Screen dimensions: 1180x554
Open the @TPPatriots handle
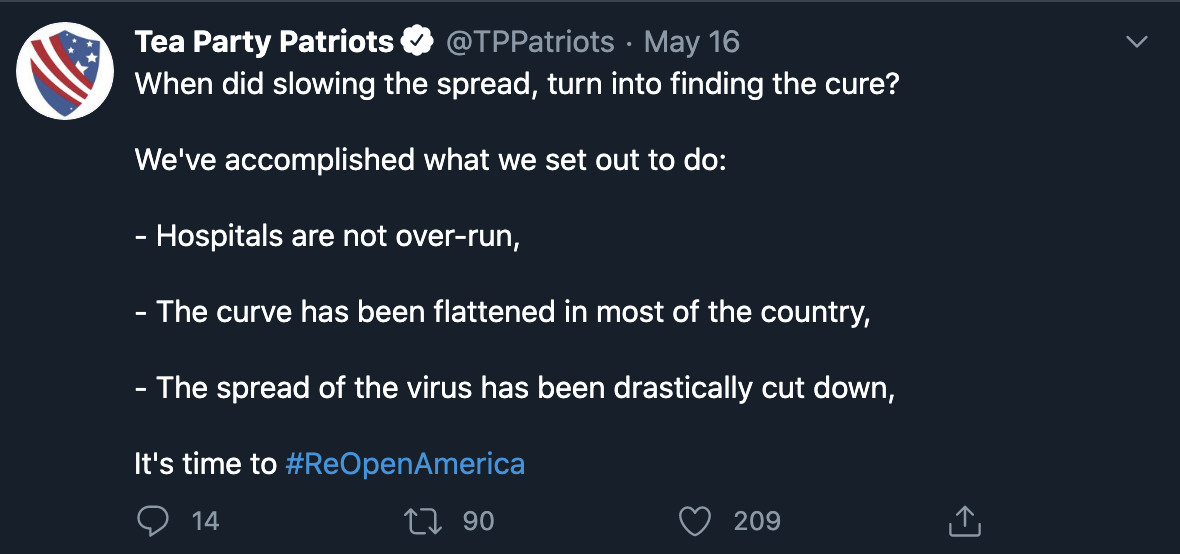click(531, 42)
